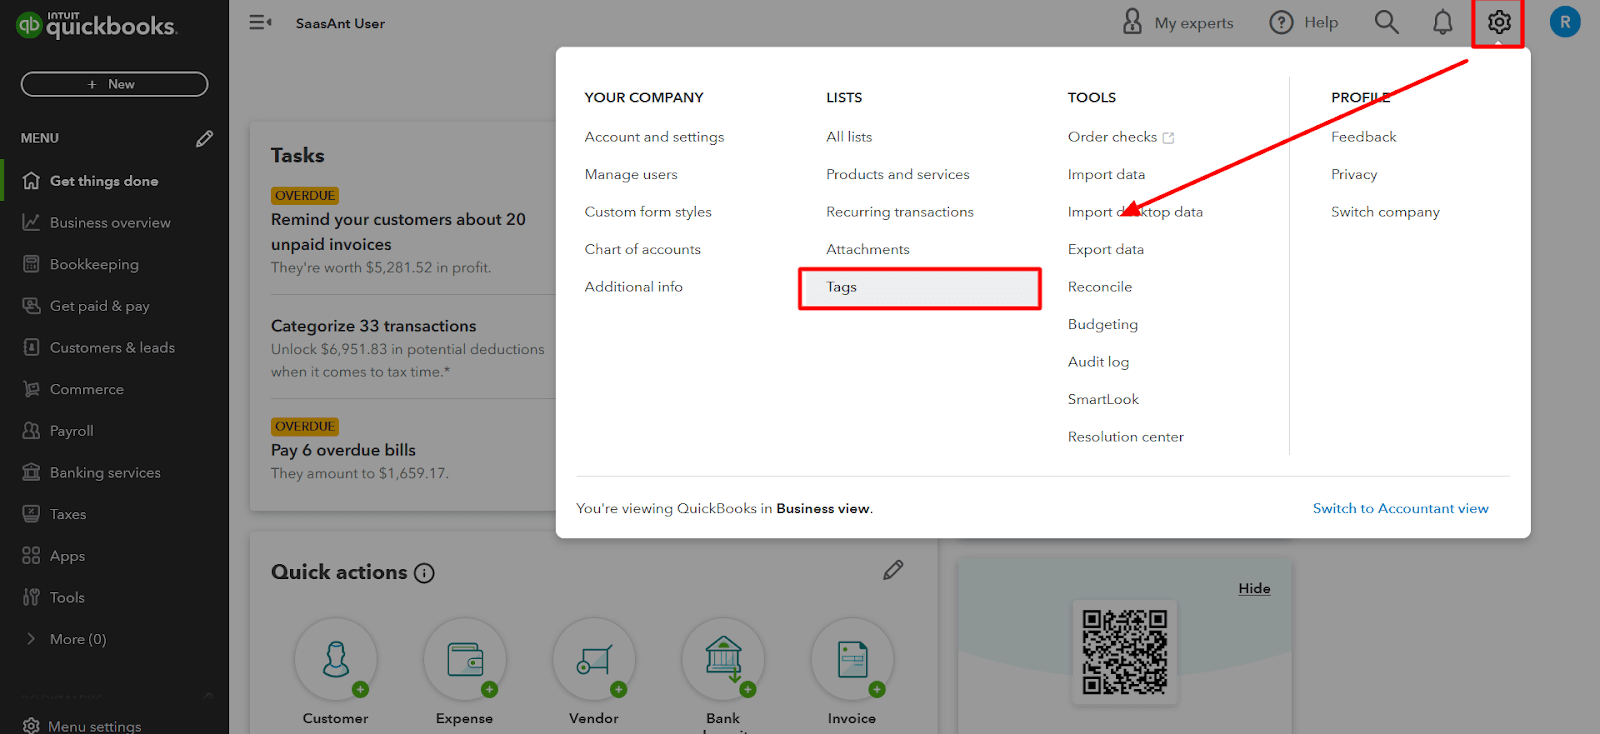Open Feedback under Profile

click(1363, 137)
